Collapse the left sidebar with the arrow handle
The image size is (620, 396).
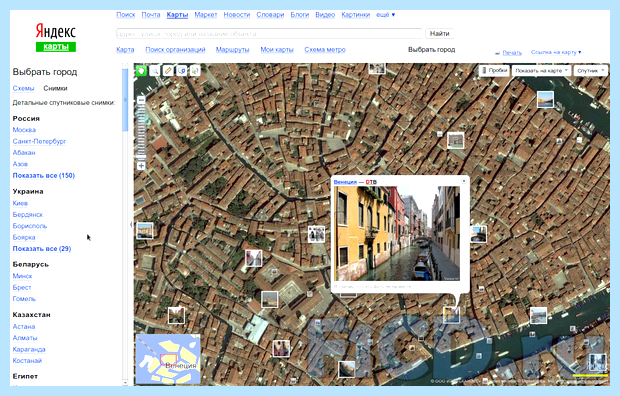coord(131,225)
